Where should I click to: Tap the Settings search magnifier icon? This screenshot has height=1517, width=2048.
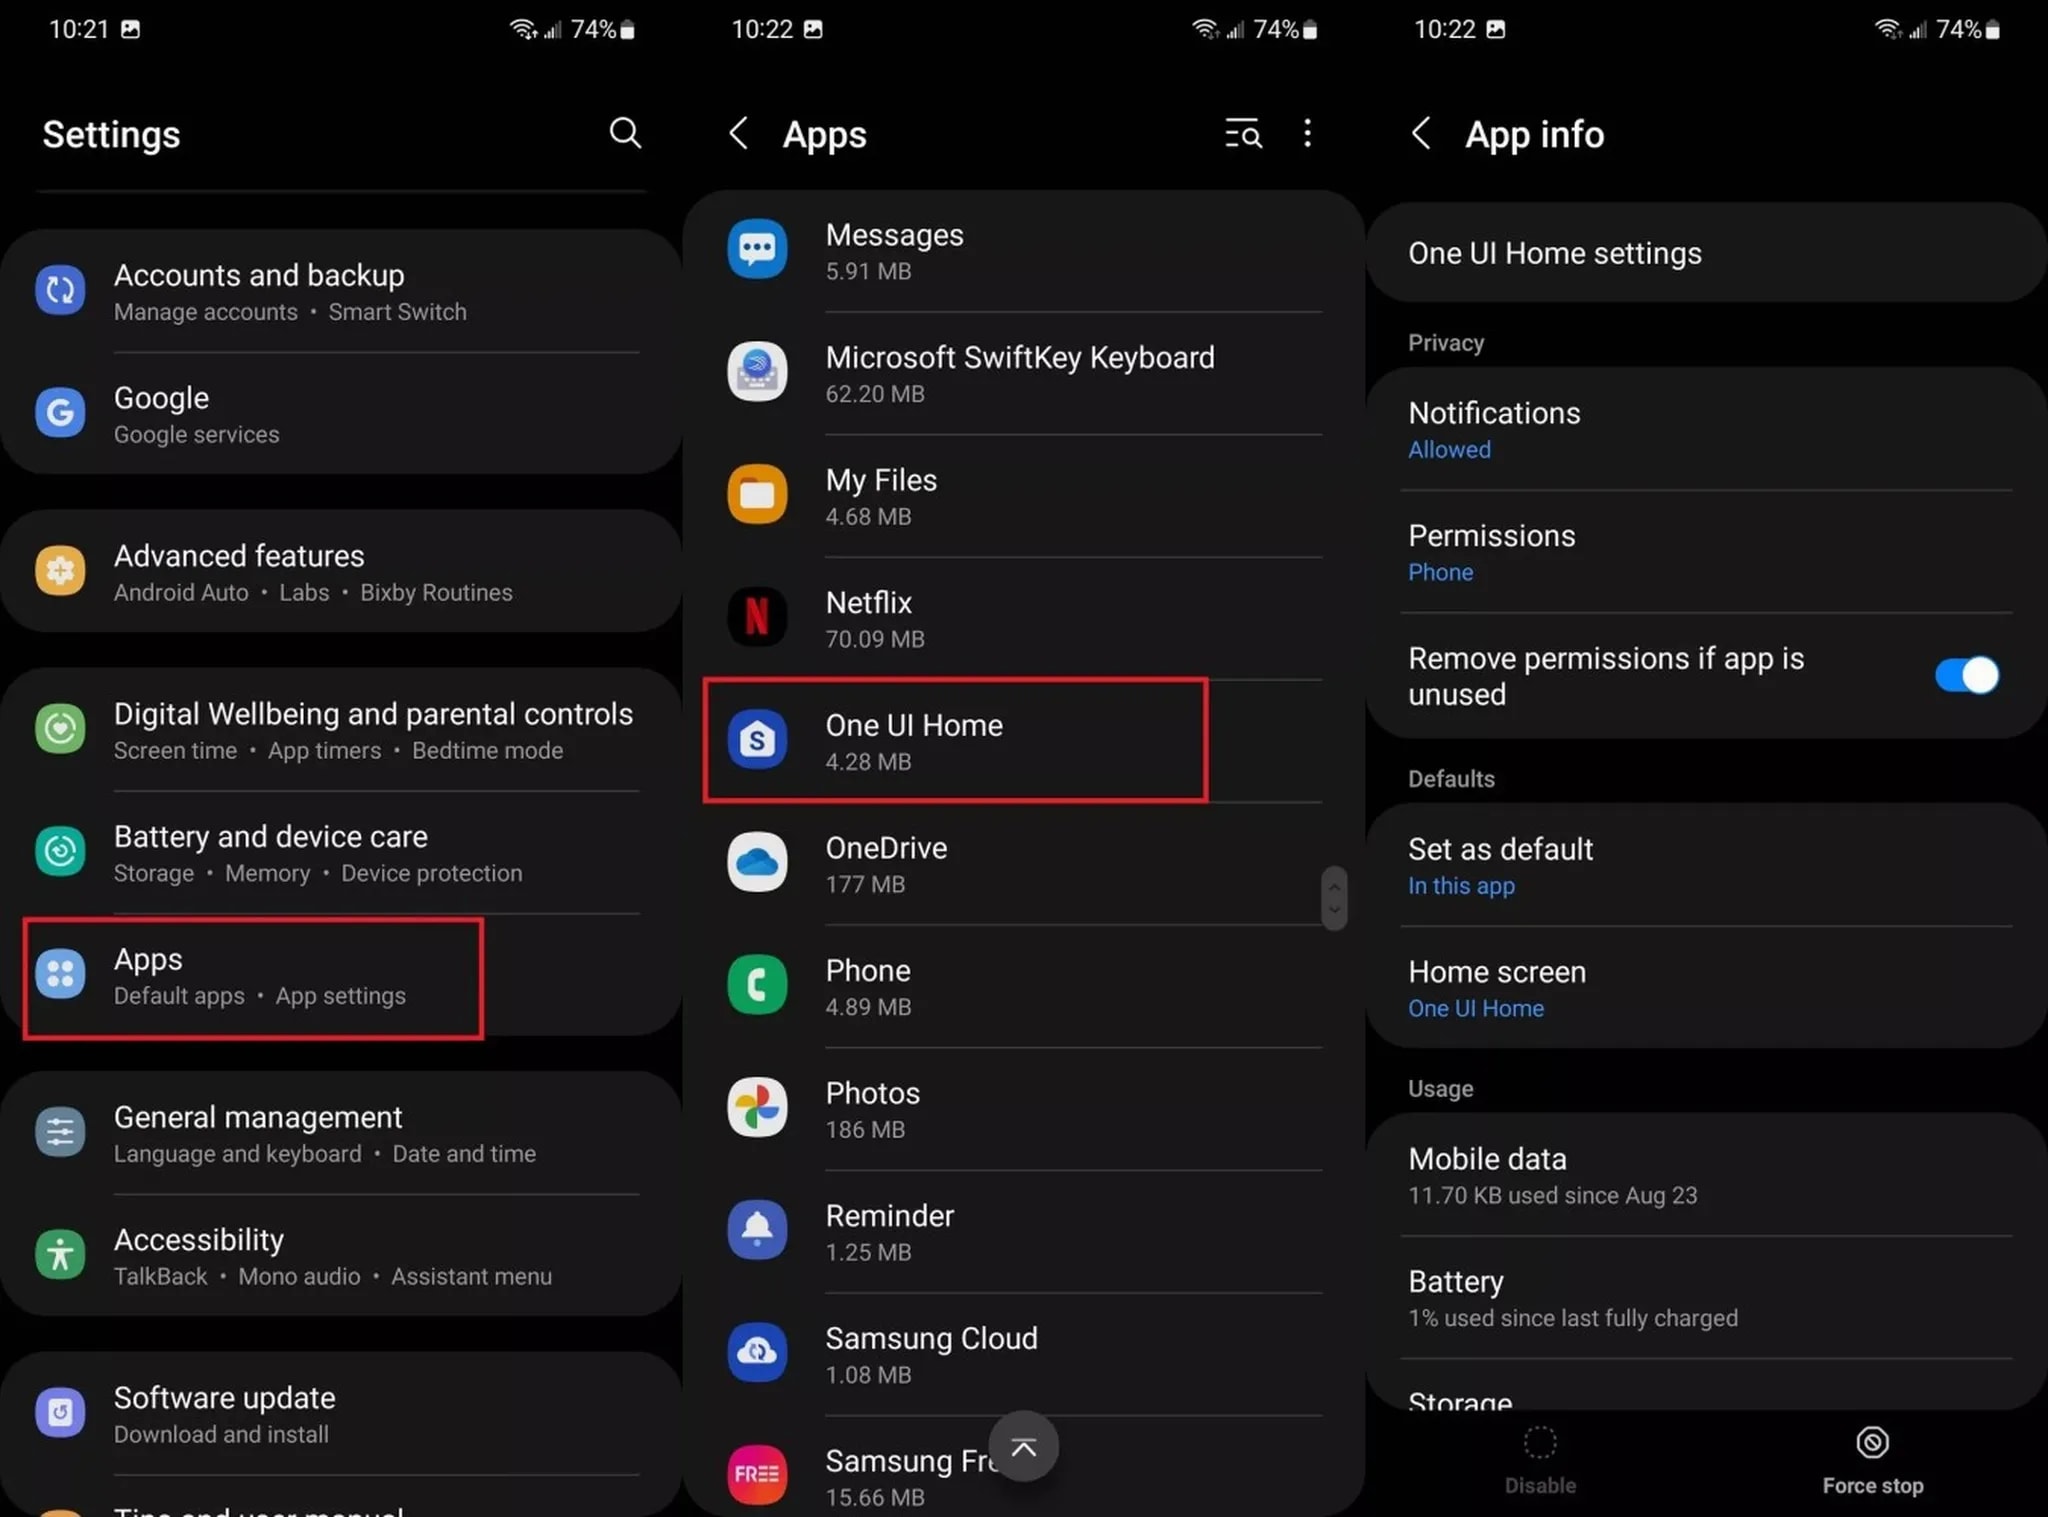pyautogui.click(x=625, y=132)
